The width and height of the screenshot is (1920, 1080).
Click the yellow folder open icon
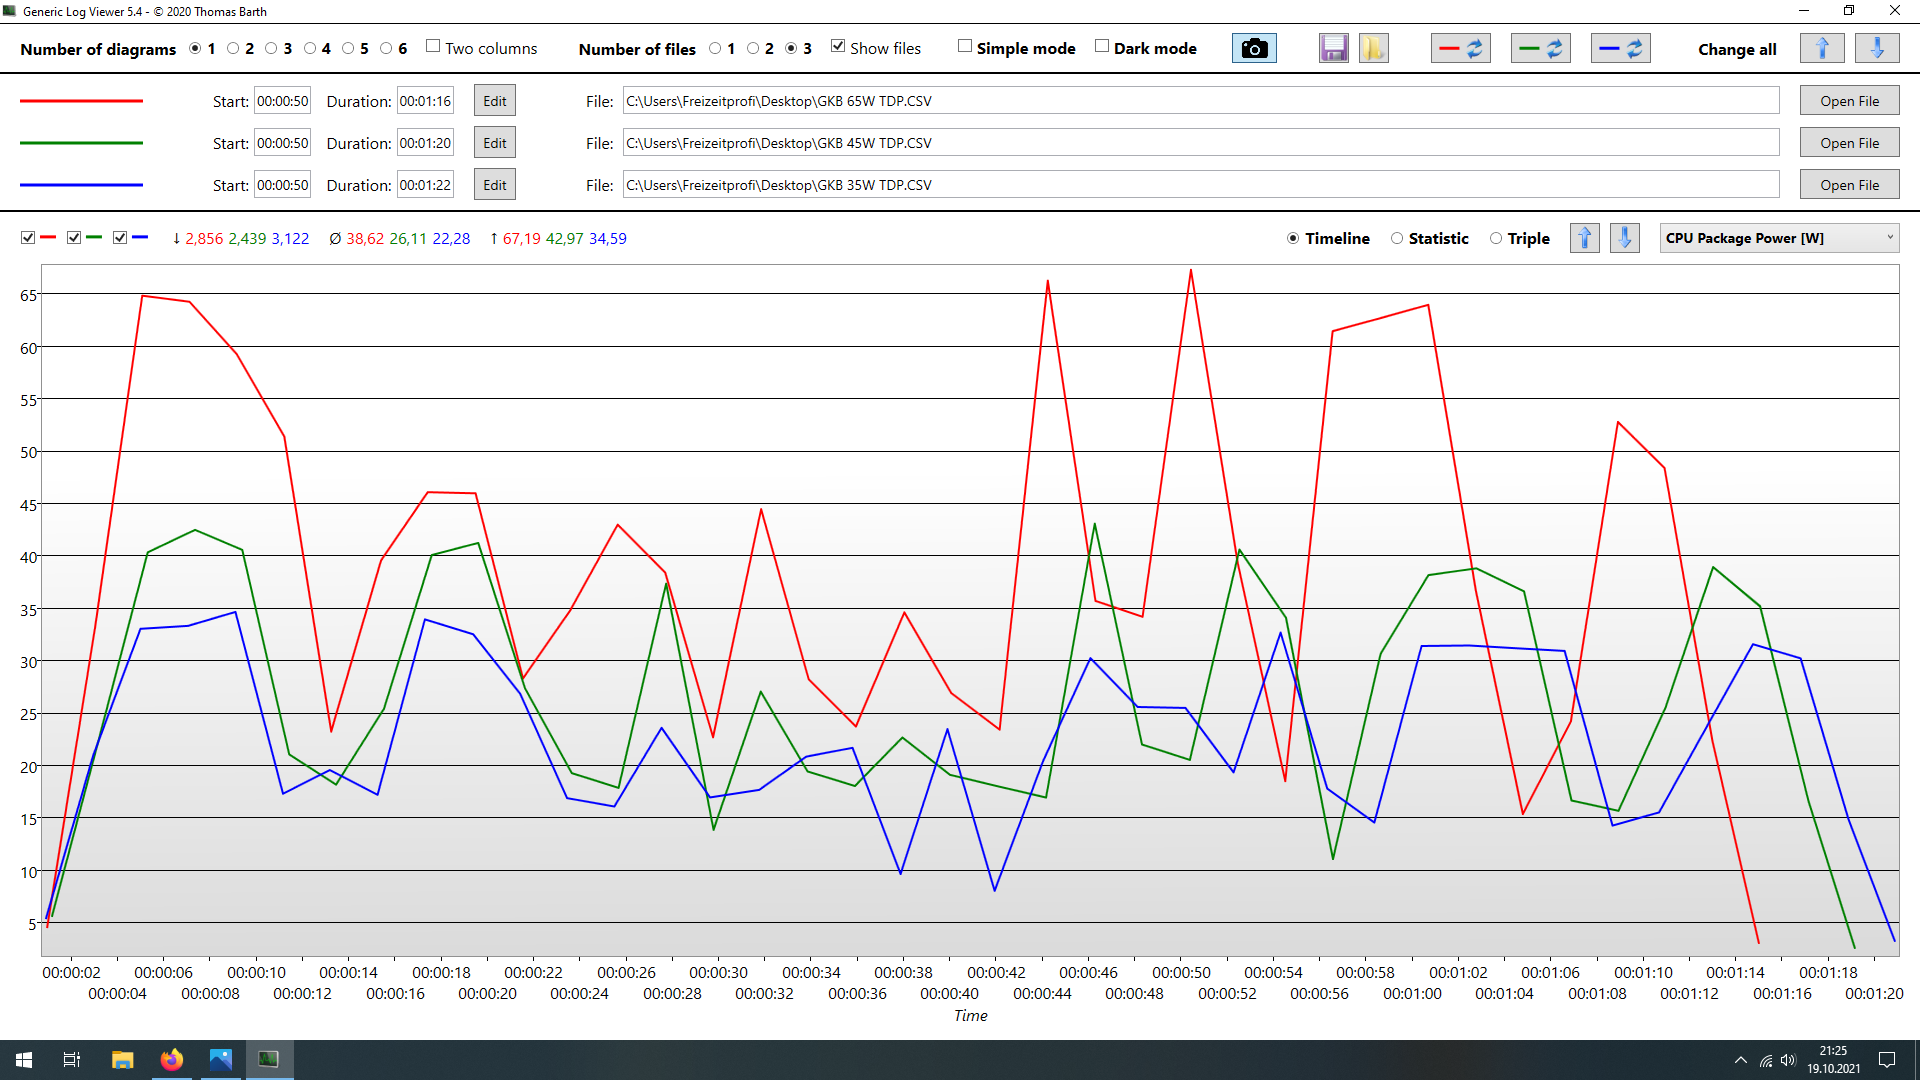tap(1373, 48)
